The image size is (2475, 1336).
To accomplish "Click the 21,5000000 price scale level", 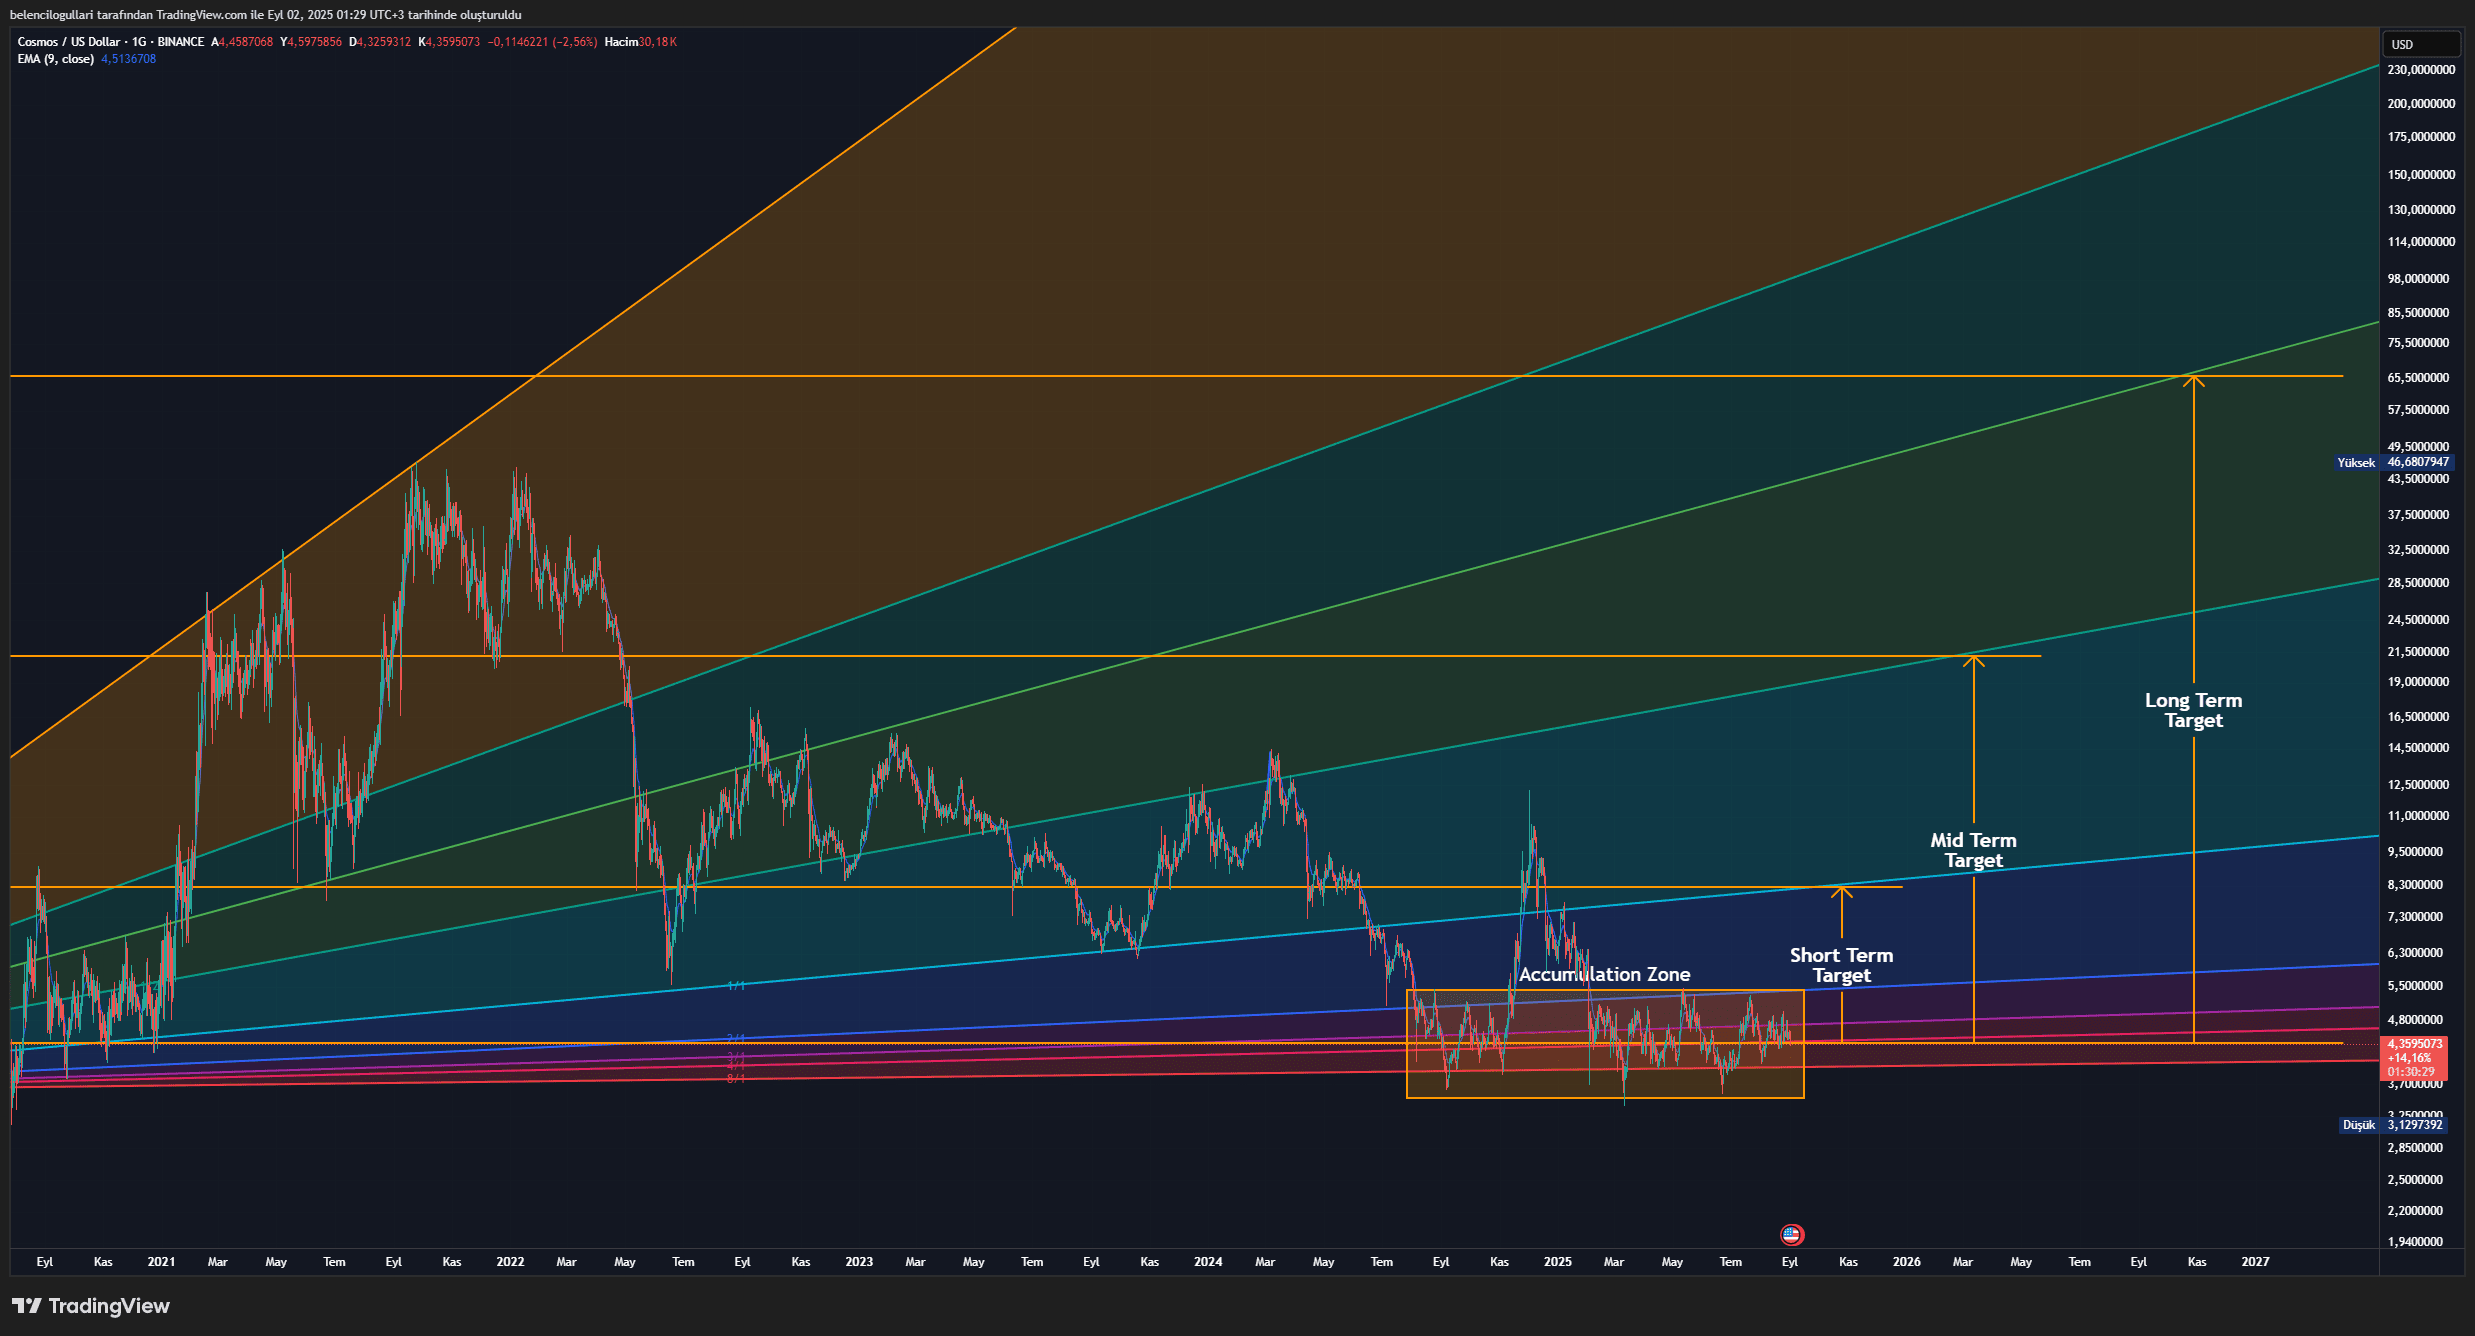I will [x=2418, y=651].
